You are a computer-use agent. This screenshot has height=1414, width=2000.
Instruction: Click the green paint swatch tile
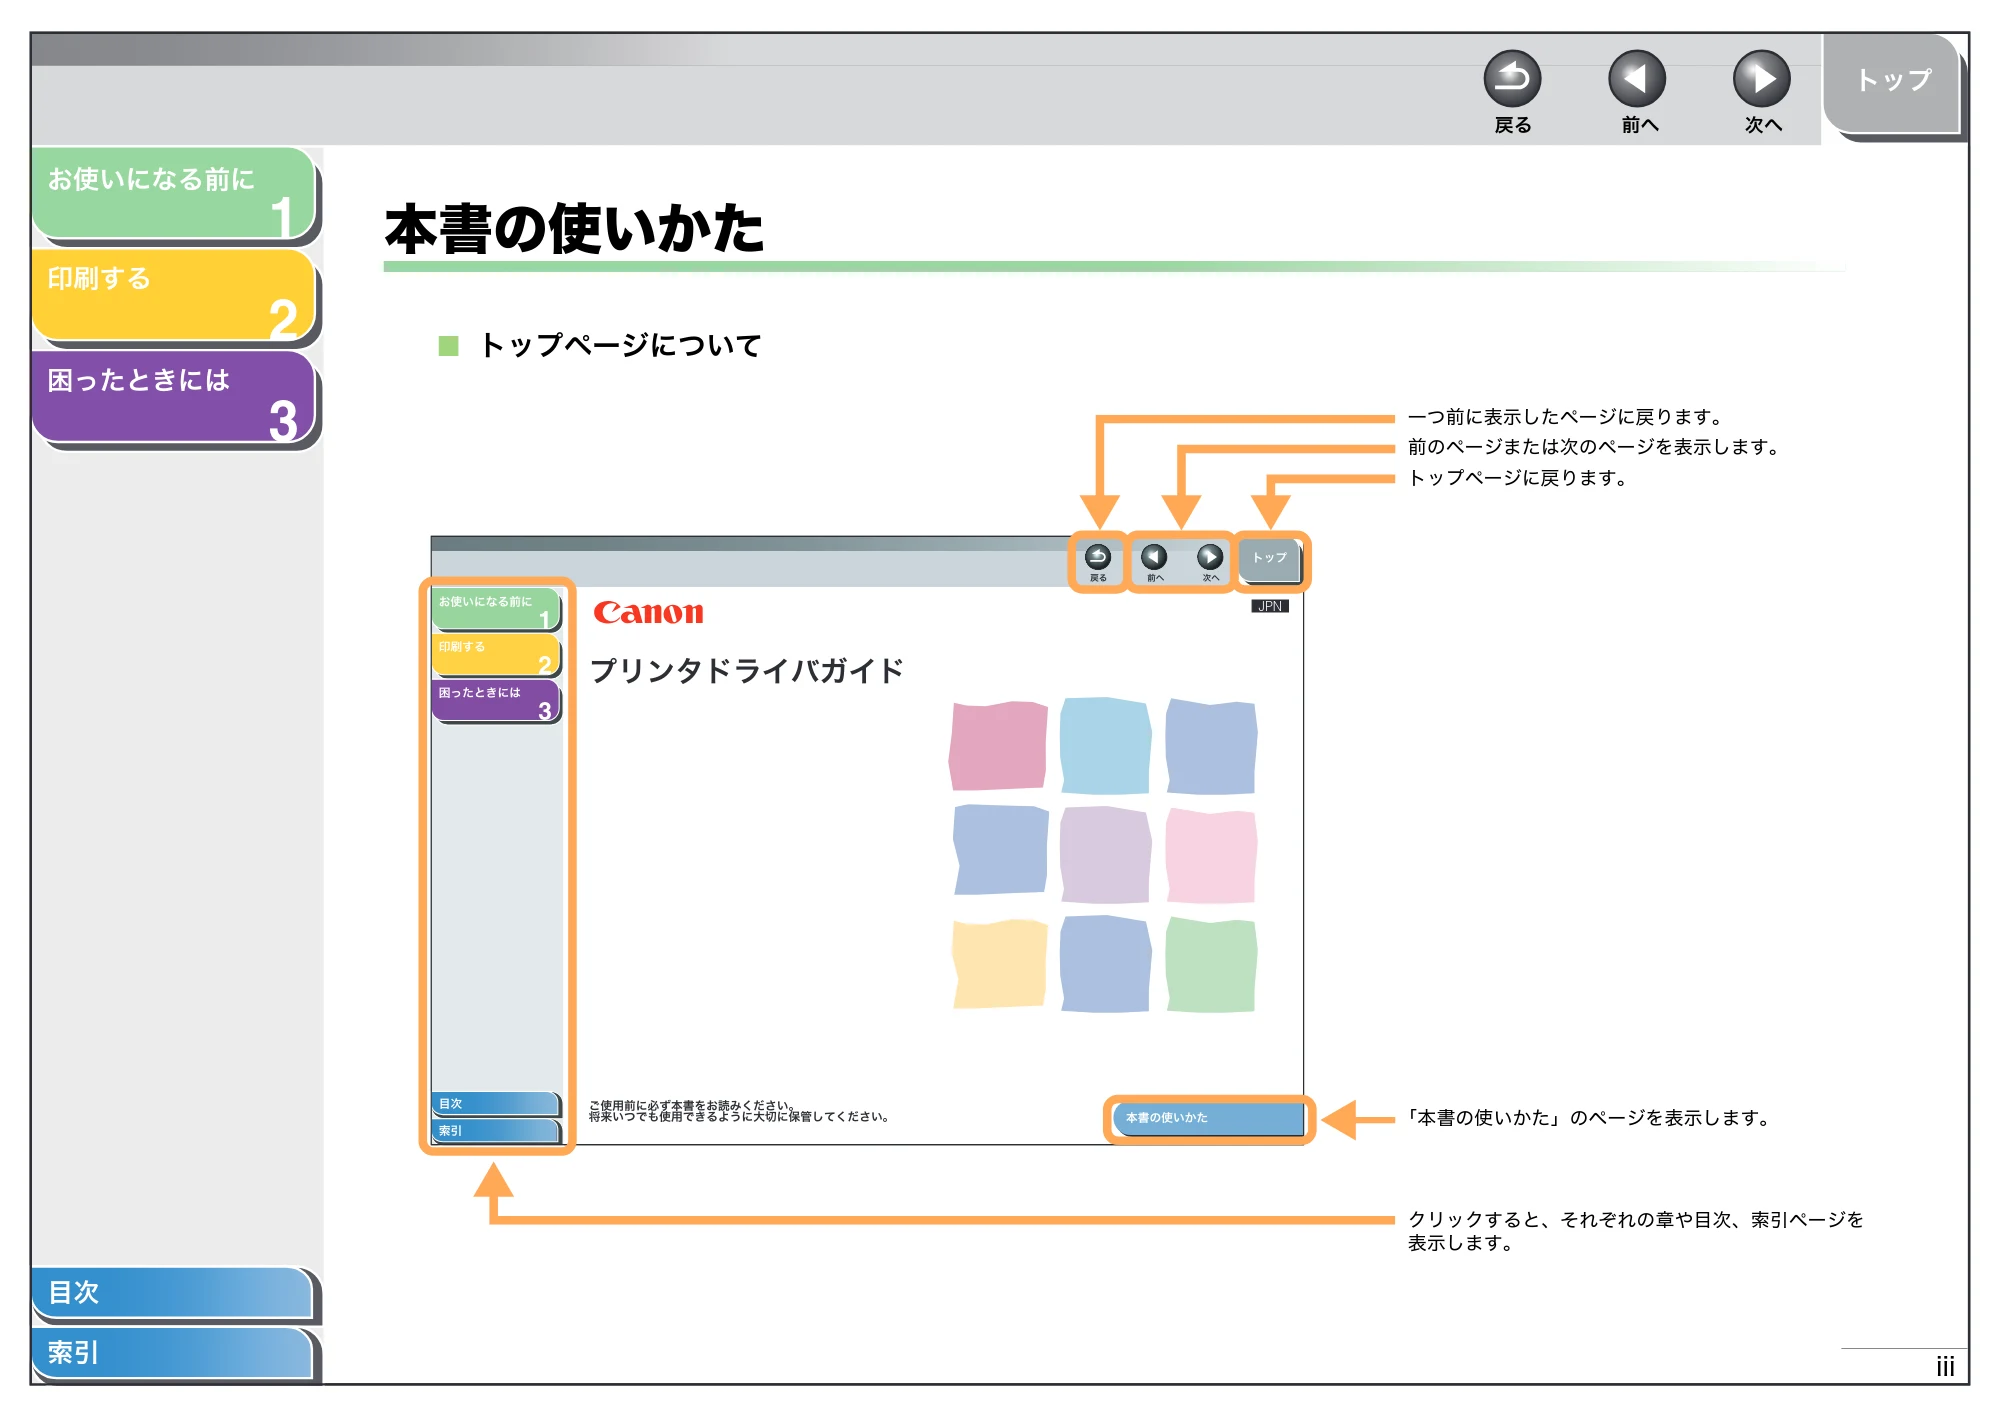tap(1211, 965)
